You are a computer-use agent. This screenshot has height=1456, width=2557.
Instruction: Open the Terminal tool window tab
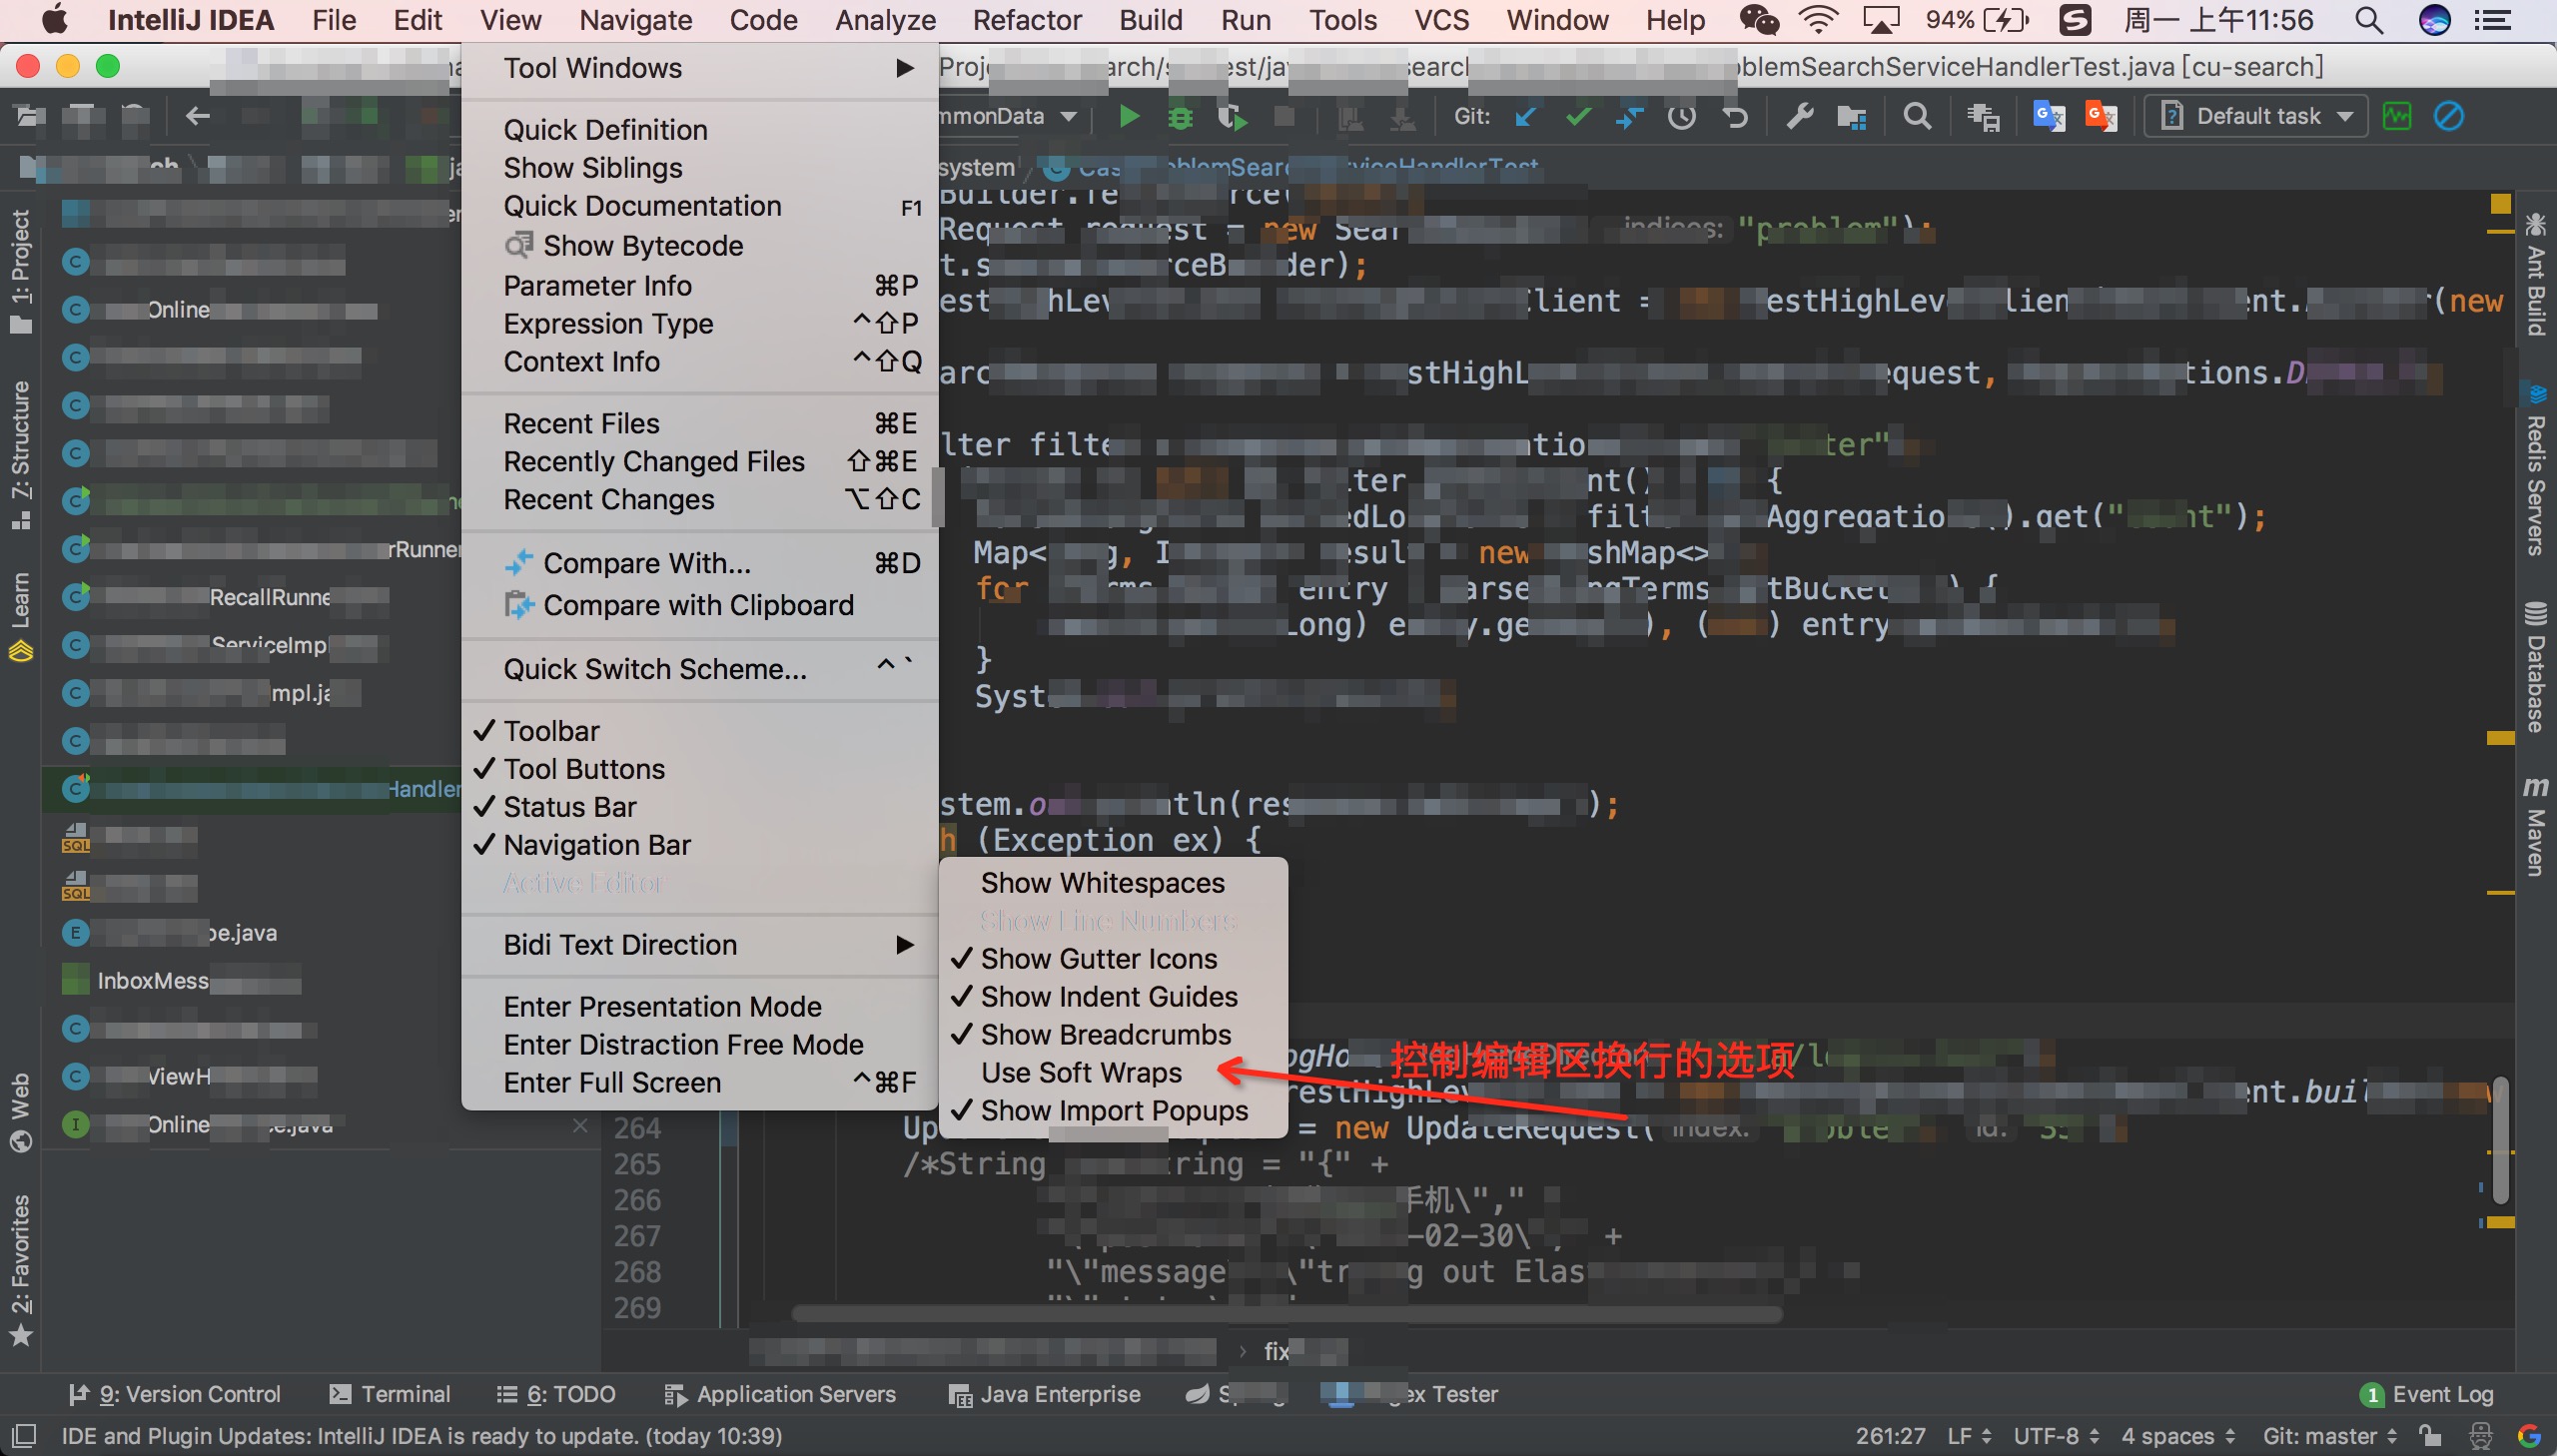point(391,1394)
